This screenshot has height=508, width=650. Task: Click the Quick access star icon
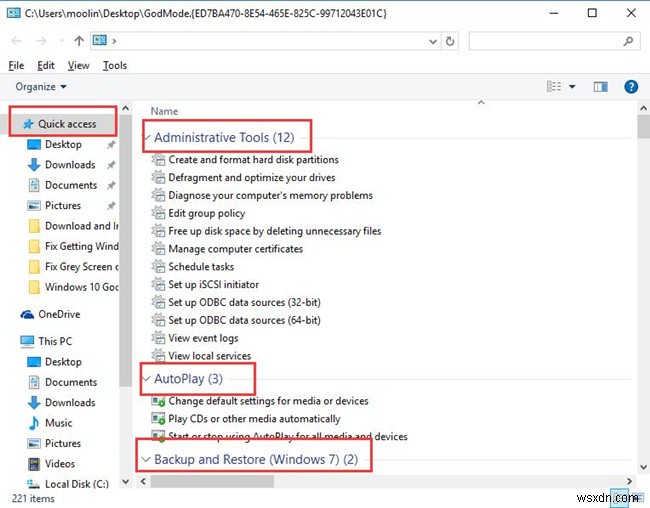[x=28, y=124]
